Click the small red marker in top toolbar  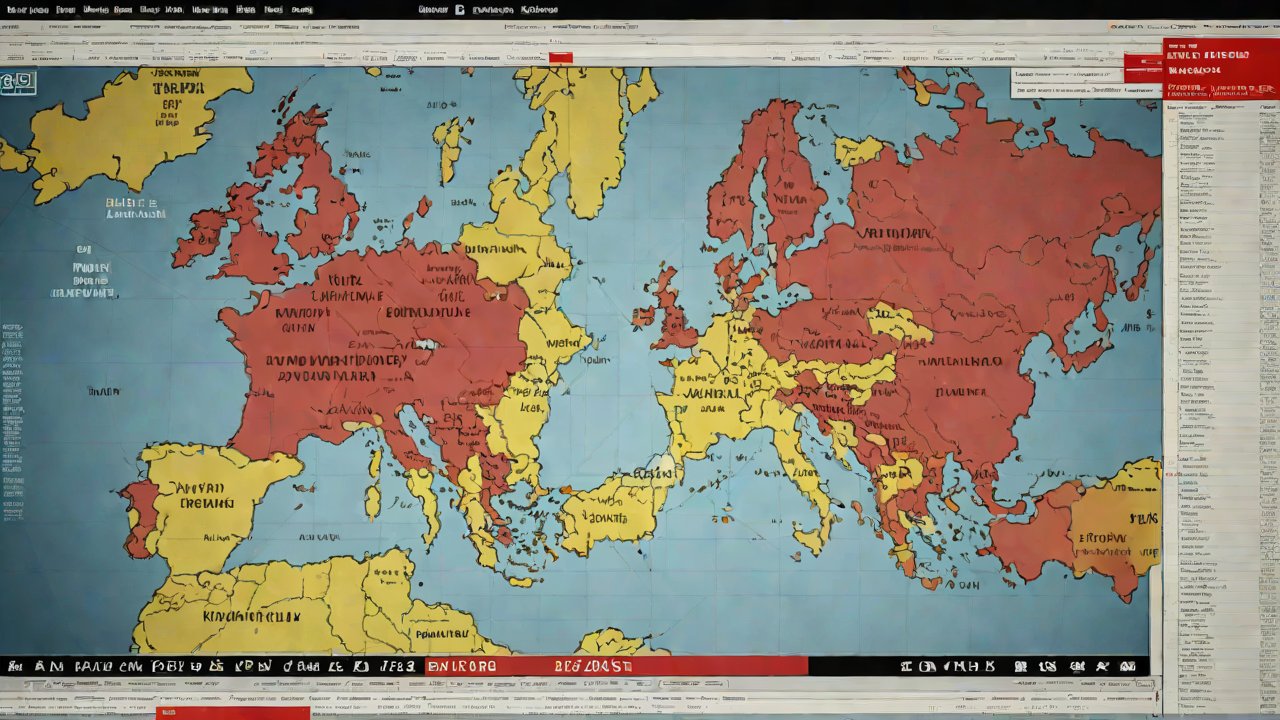560,57
